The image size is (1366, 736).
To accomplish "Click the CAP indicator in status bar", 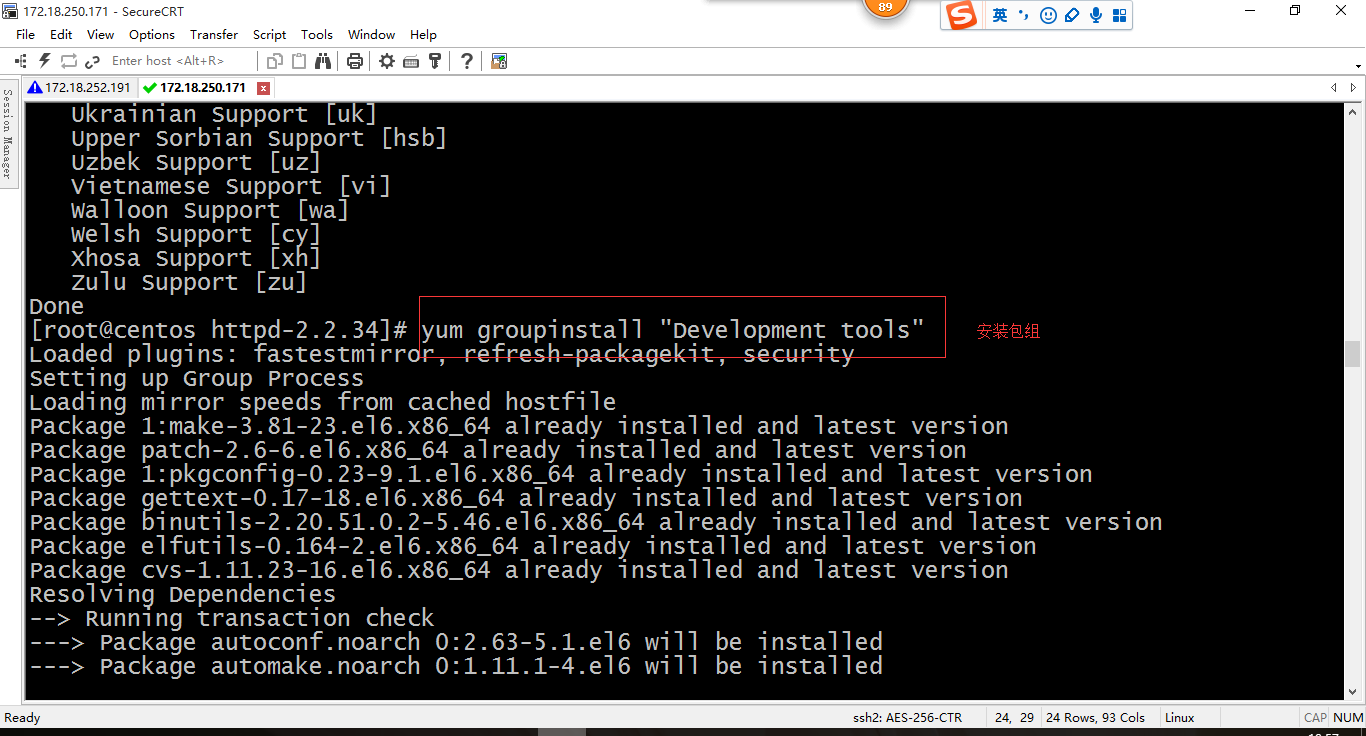I will click(x=1315, y=718).
